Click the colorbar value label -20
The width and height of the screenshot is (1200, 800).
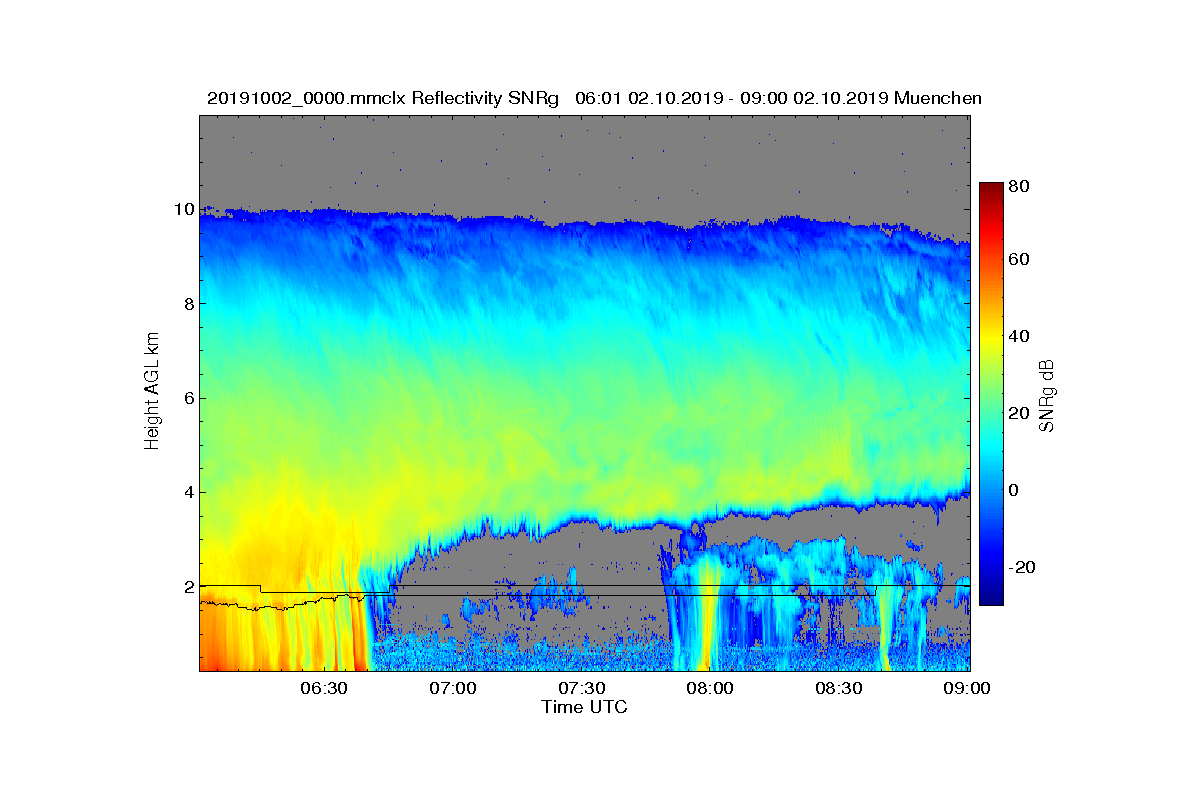[1023, 567]
